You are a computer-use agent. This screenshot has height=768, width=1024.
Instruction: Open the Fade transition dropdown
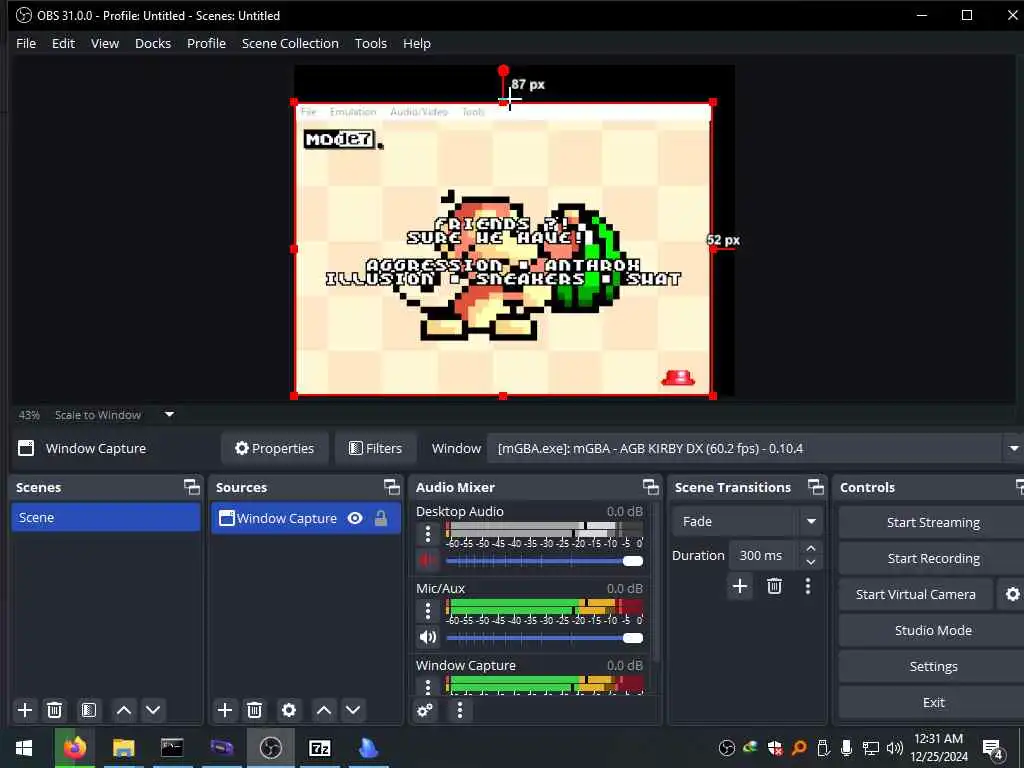click(x=747, y=521)
